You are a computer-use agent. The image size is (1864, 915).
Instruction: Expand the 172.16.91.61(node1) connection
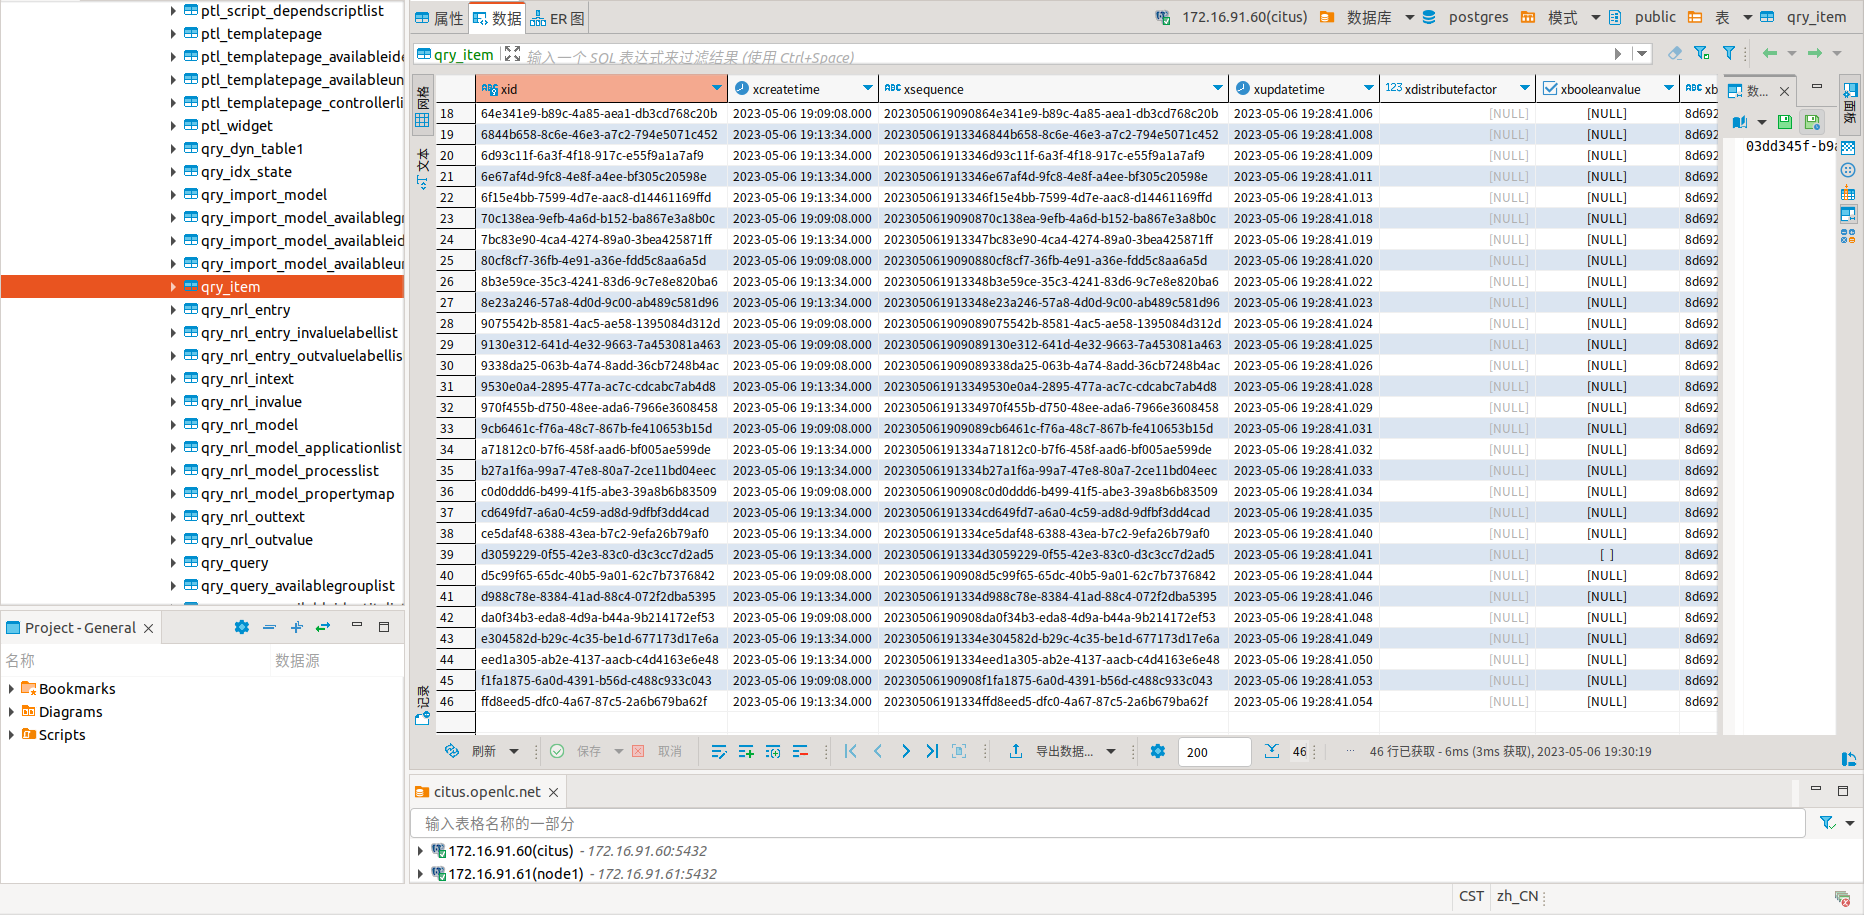coord(420,874)
